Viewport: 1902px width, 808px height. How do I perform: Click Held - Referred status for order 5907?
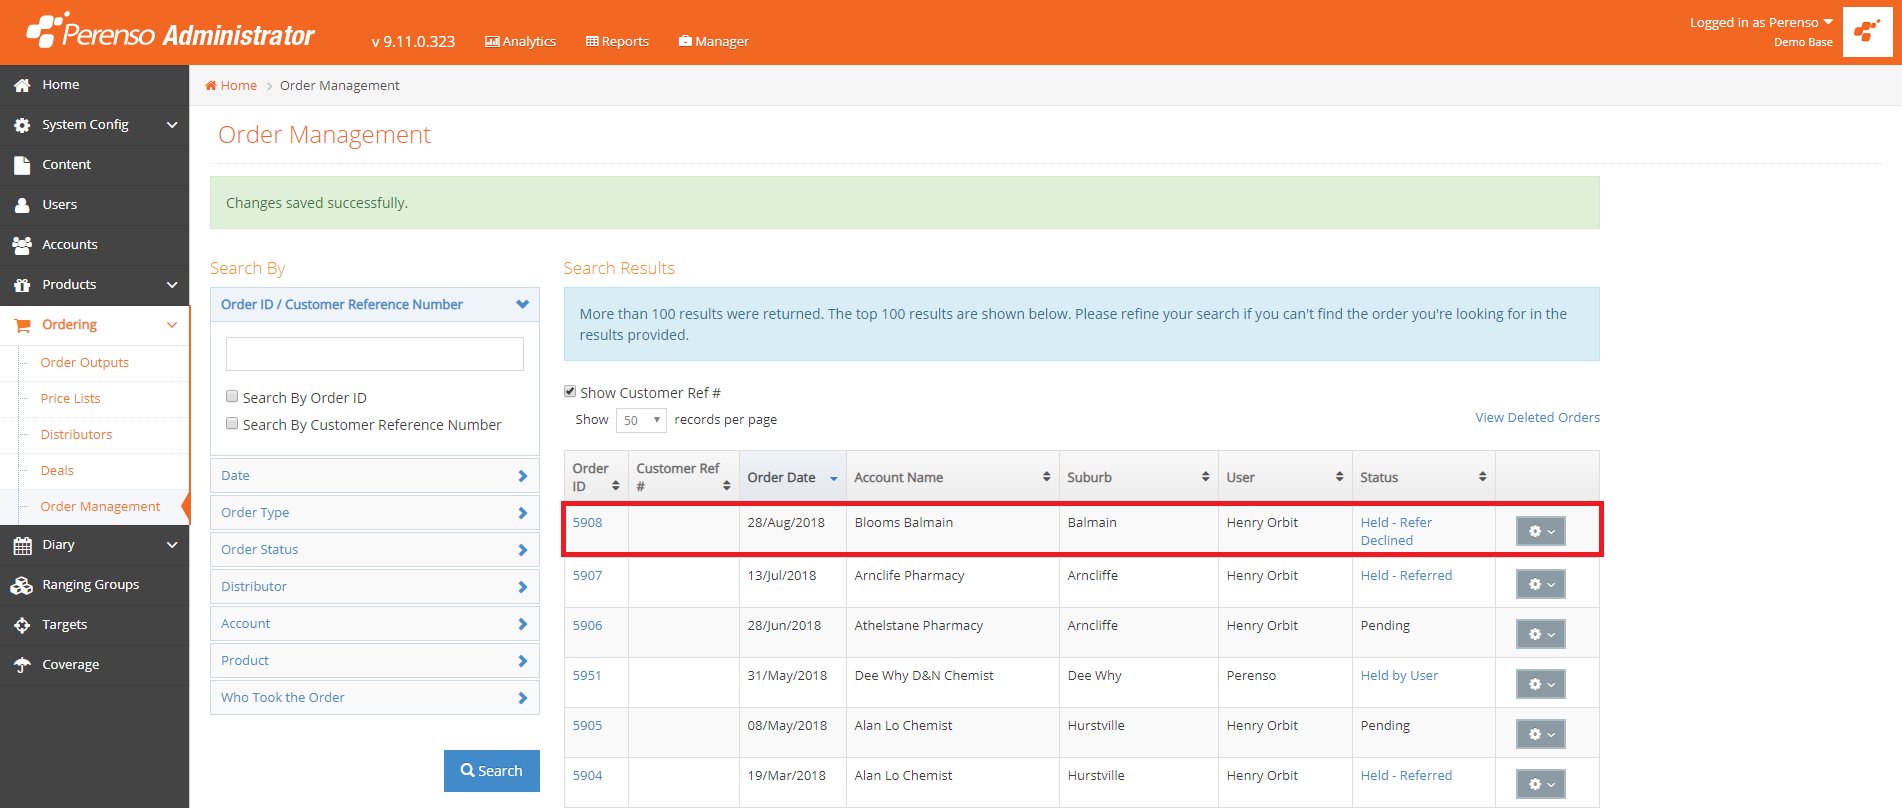(1406, 576)
